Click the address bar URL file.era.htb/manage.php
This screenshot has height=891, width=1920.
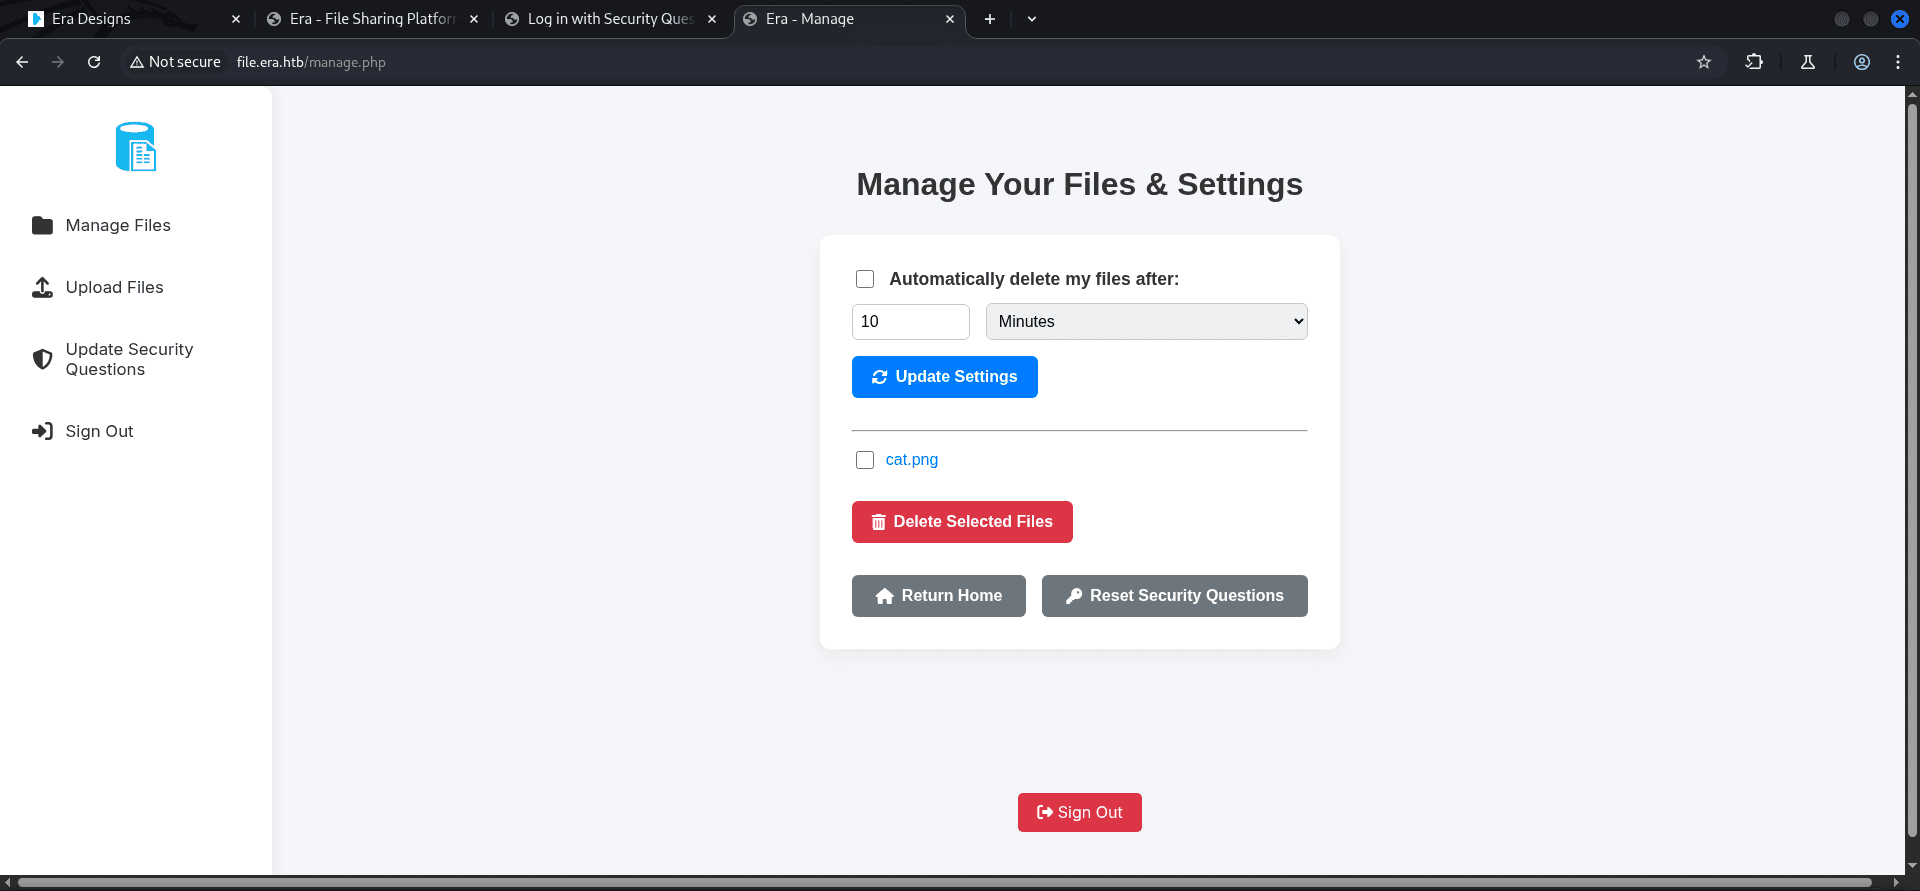click(311, 62)
